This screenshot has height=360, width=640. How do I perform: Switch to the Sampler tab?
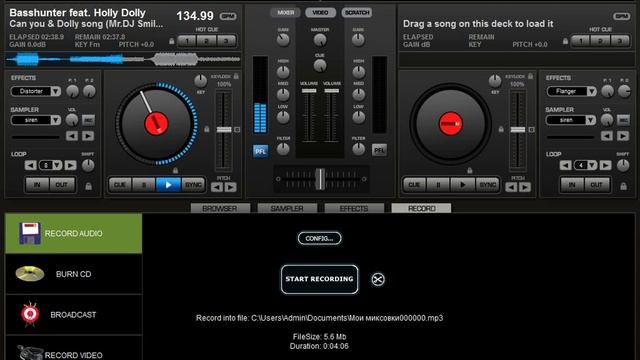coord(287,208)
